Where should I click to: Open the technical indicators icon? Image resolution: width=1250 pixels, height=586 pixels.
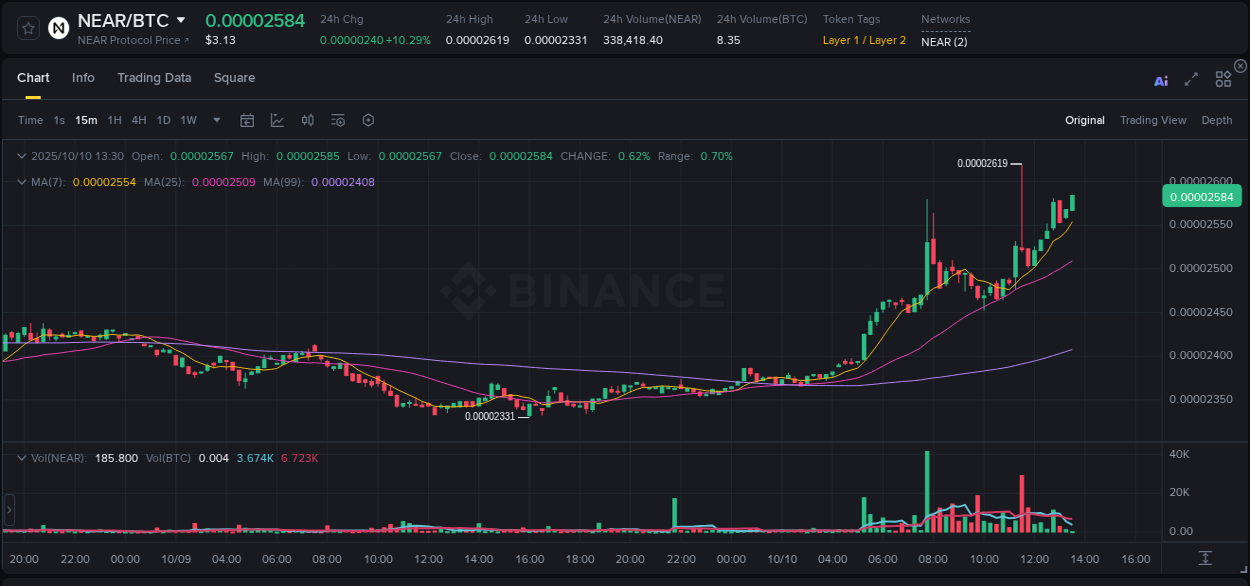337,120
